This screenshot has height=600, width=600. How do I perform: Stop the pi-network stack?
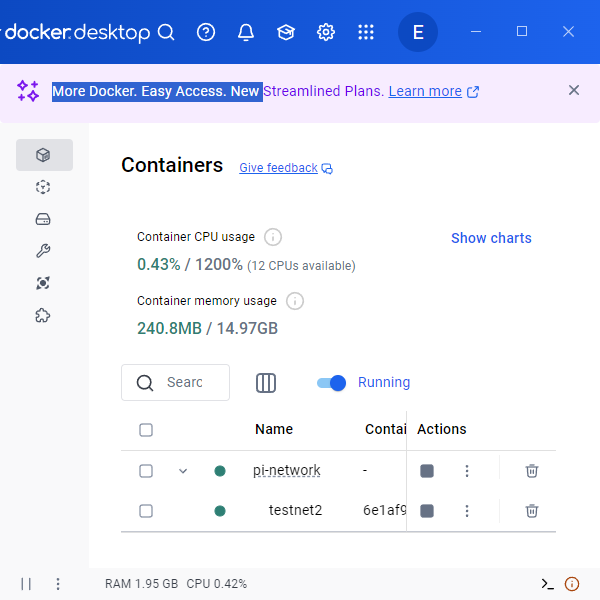click(x=427, y=471)
